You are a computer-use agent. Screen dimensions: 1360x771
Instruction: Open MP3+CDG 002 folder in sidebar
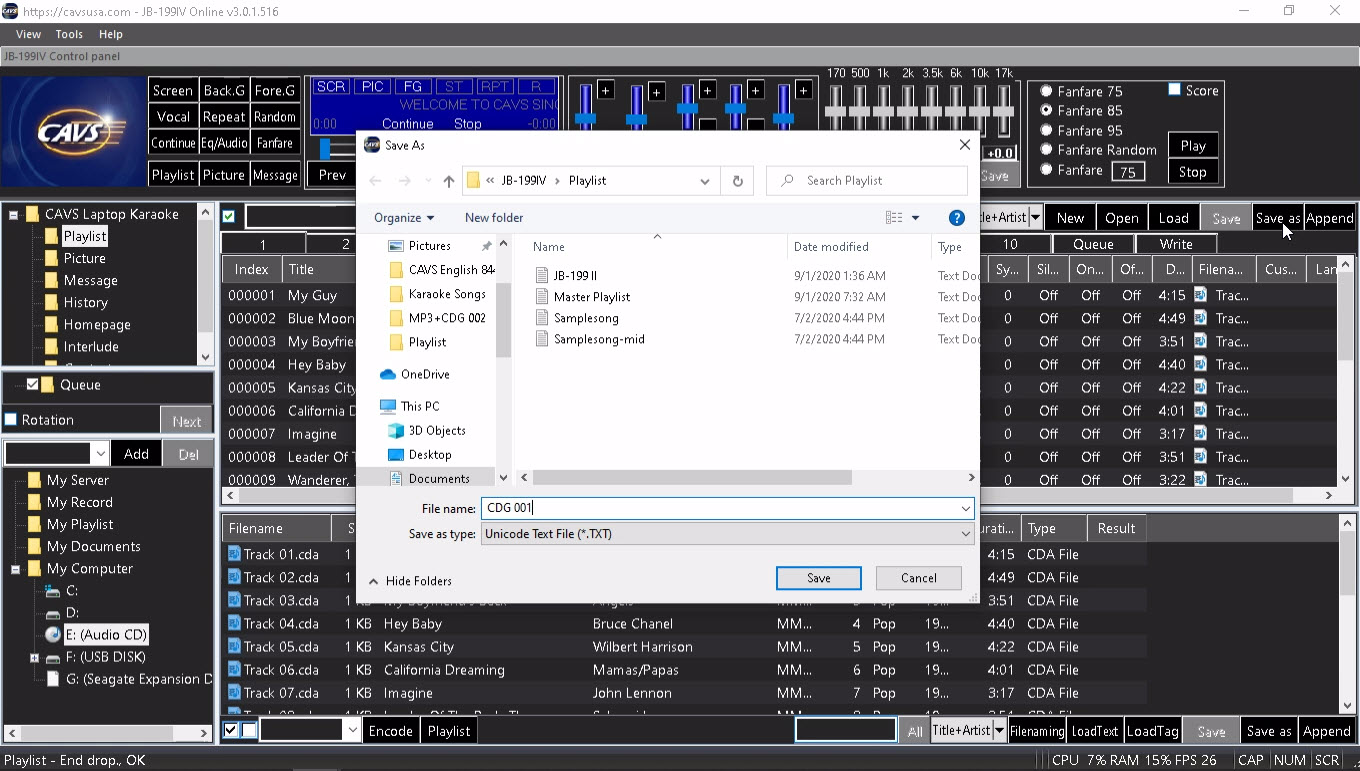point(437,318)
